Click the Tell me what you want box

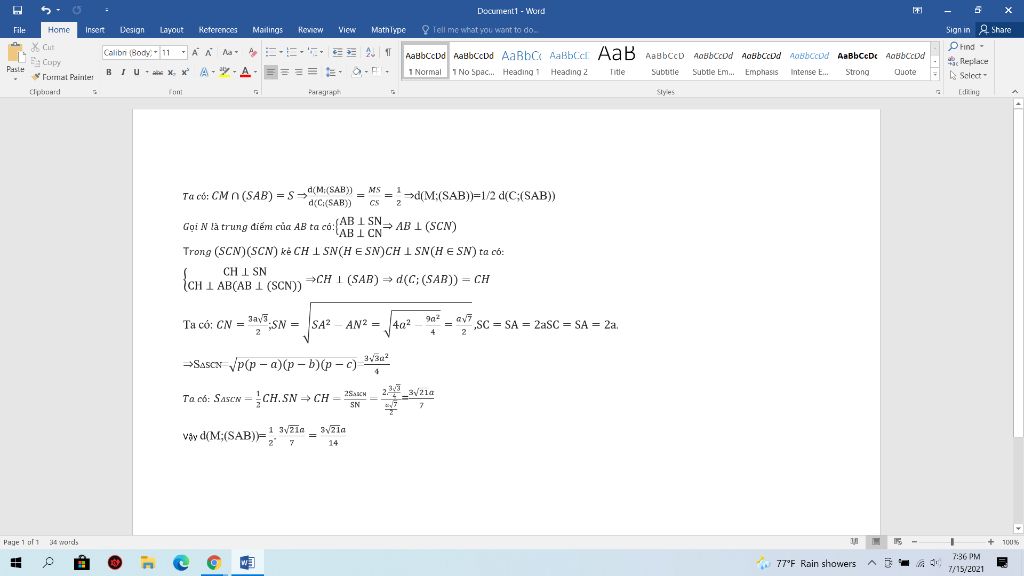click(x=485, y=30)
